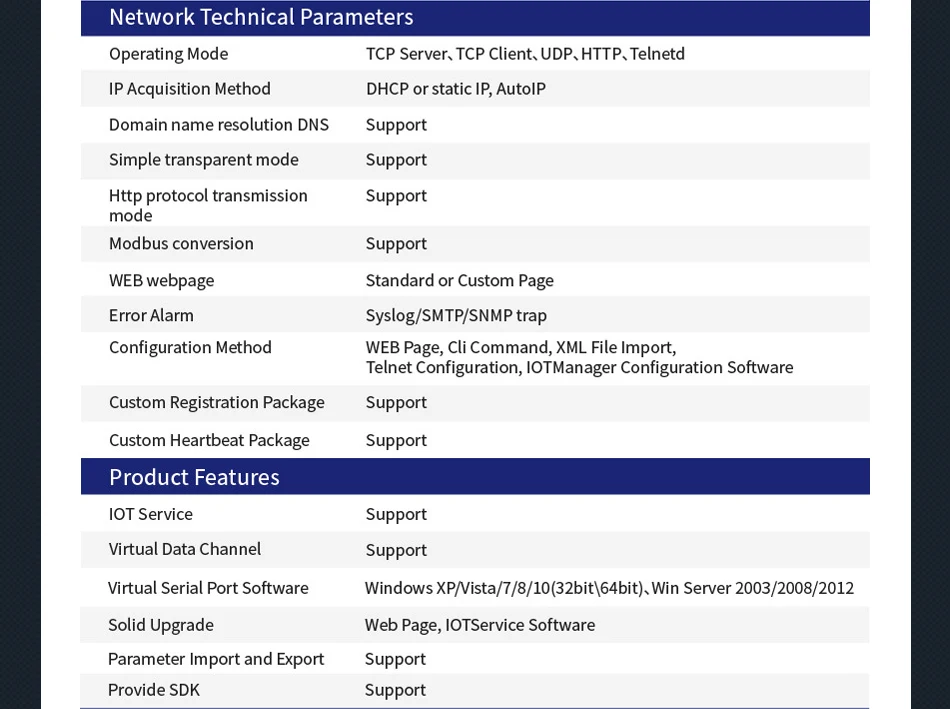Click the Syslog/SMTP/SNMP trap value
This screenshot has height=709, width=950.
click(456, 316)
